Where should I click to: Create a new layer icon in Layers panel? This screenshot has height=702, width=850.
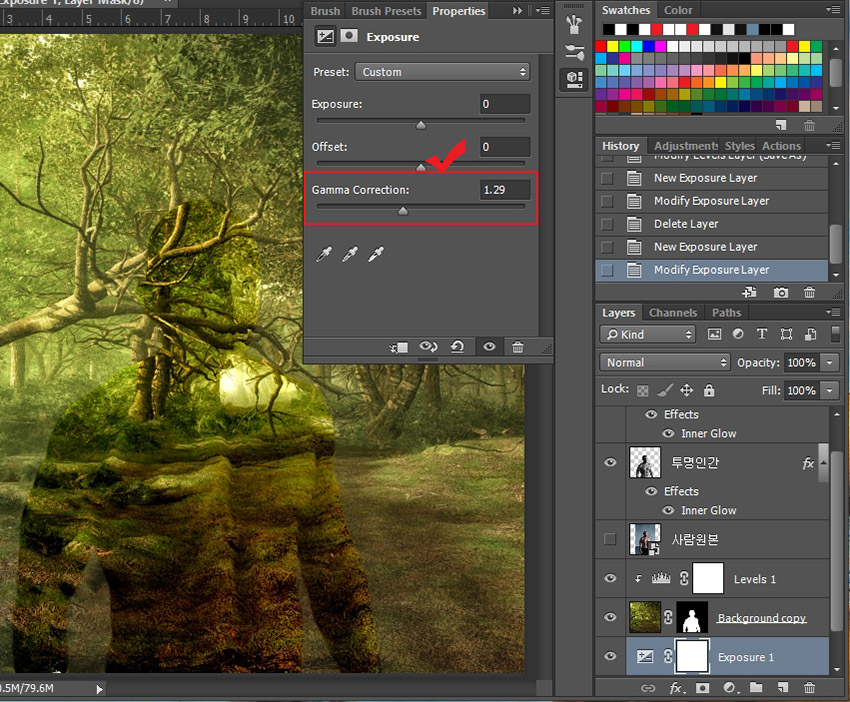[782, 687]
